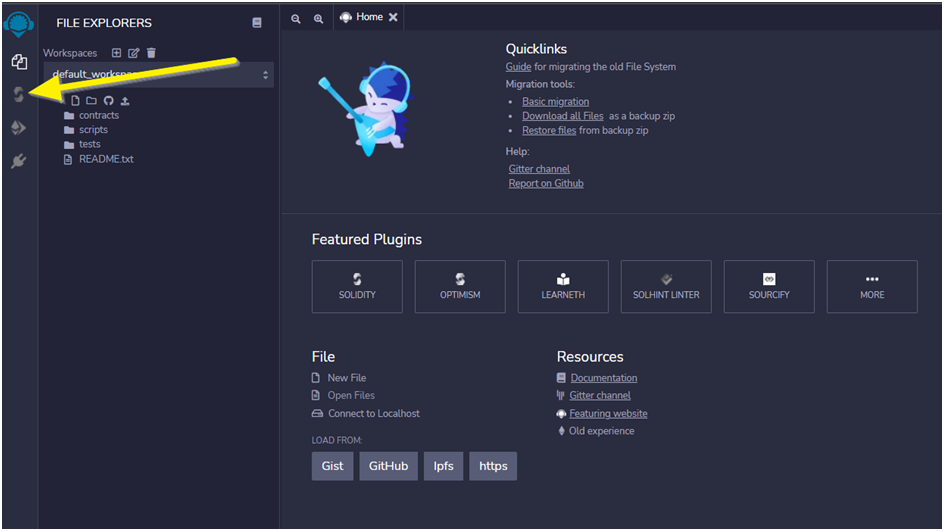Open Report on Github link
This screenshot has height=531, width=944.
click(x=546, y=184)
